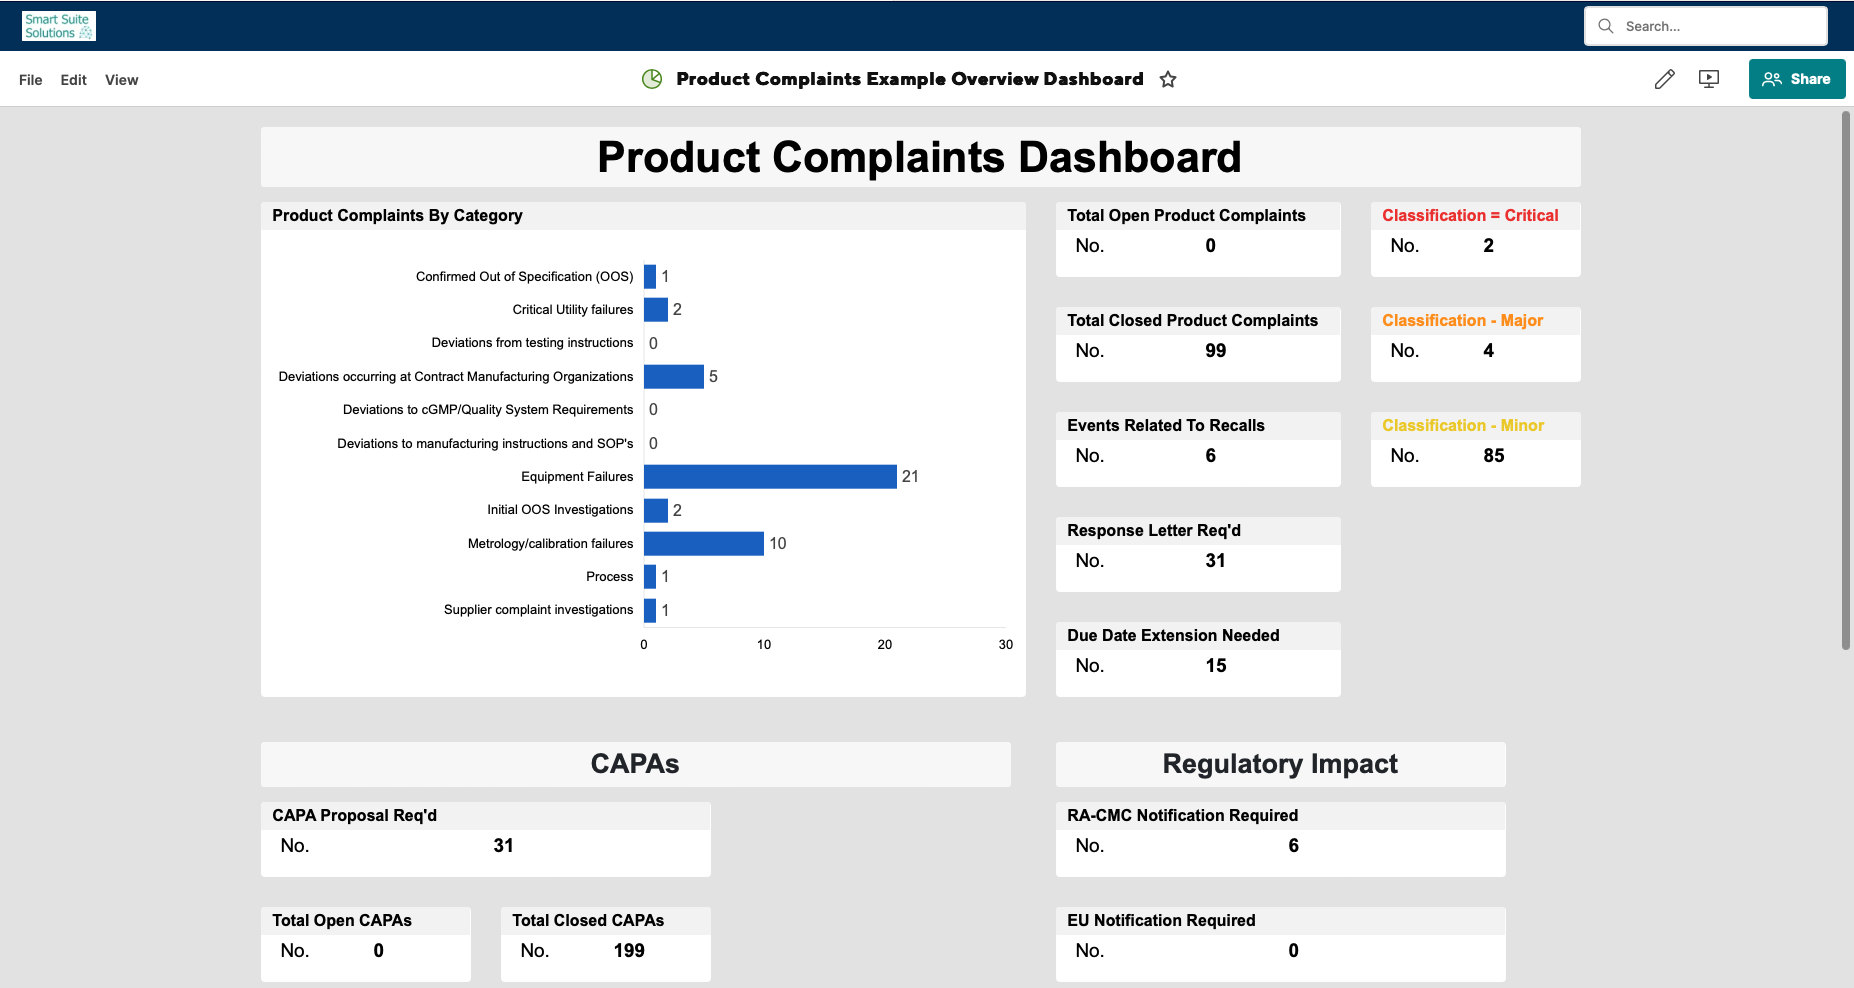
Task: Open presentation mode icon
Action: point(1709,79)
